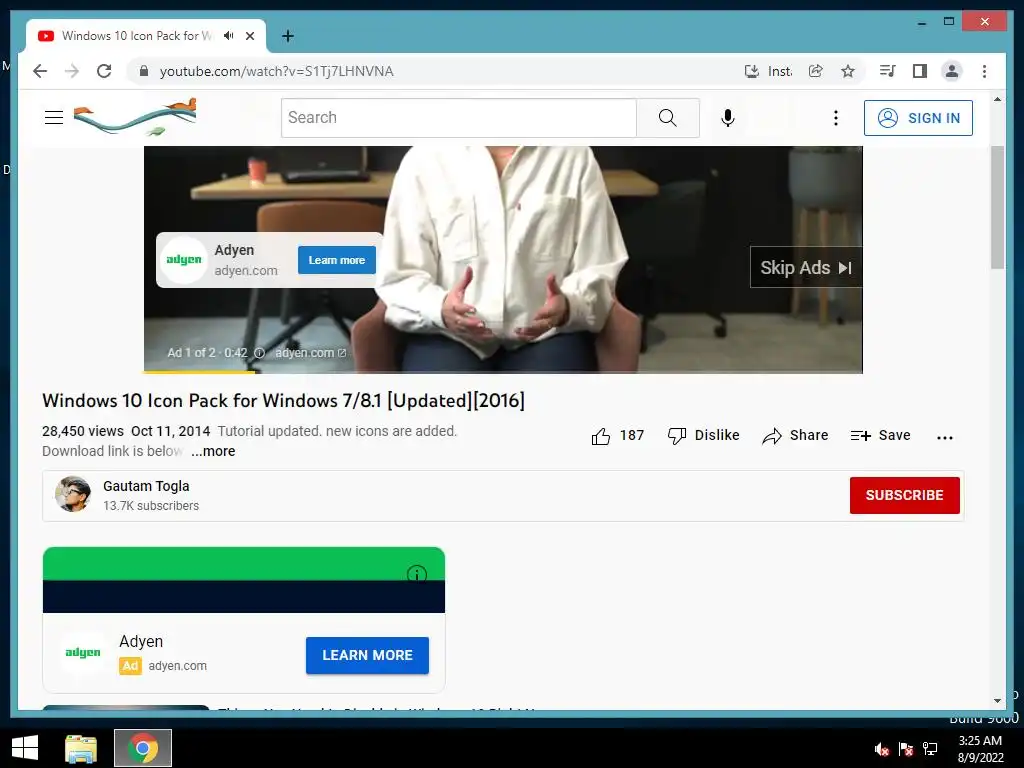Click the microphone voice search icon

tap(728, 118)
